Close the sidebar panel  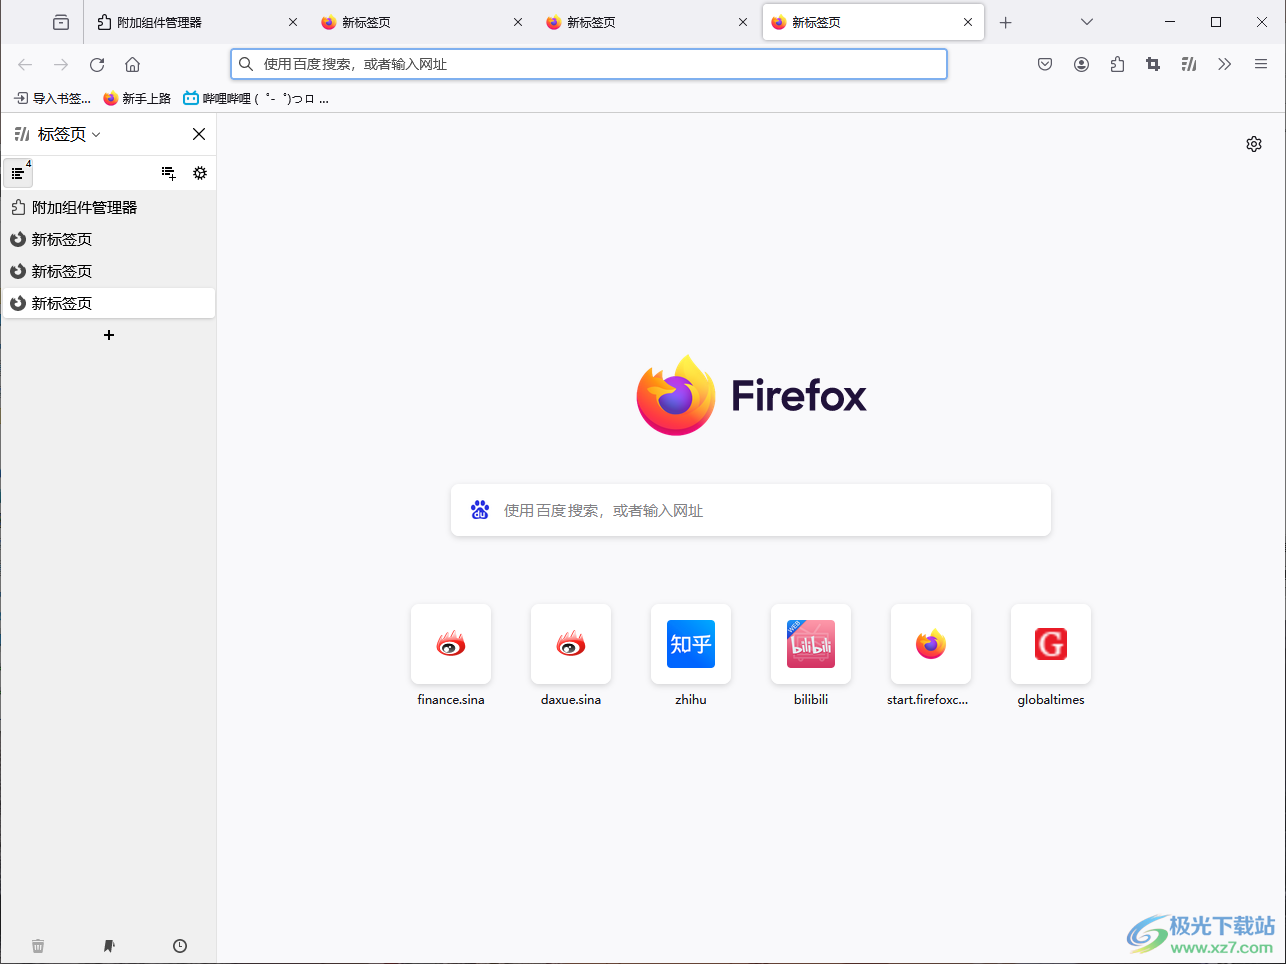(199, 134)
